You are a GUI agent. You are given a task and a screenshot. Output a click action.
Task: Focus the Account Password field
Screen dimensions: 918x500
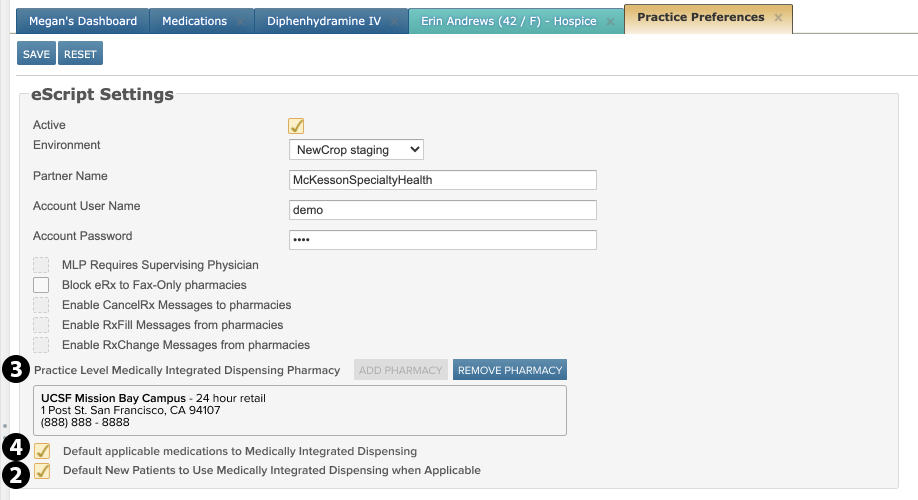(442, 240)
